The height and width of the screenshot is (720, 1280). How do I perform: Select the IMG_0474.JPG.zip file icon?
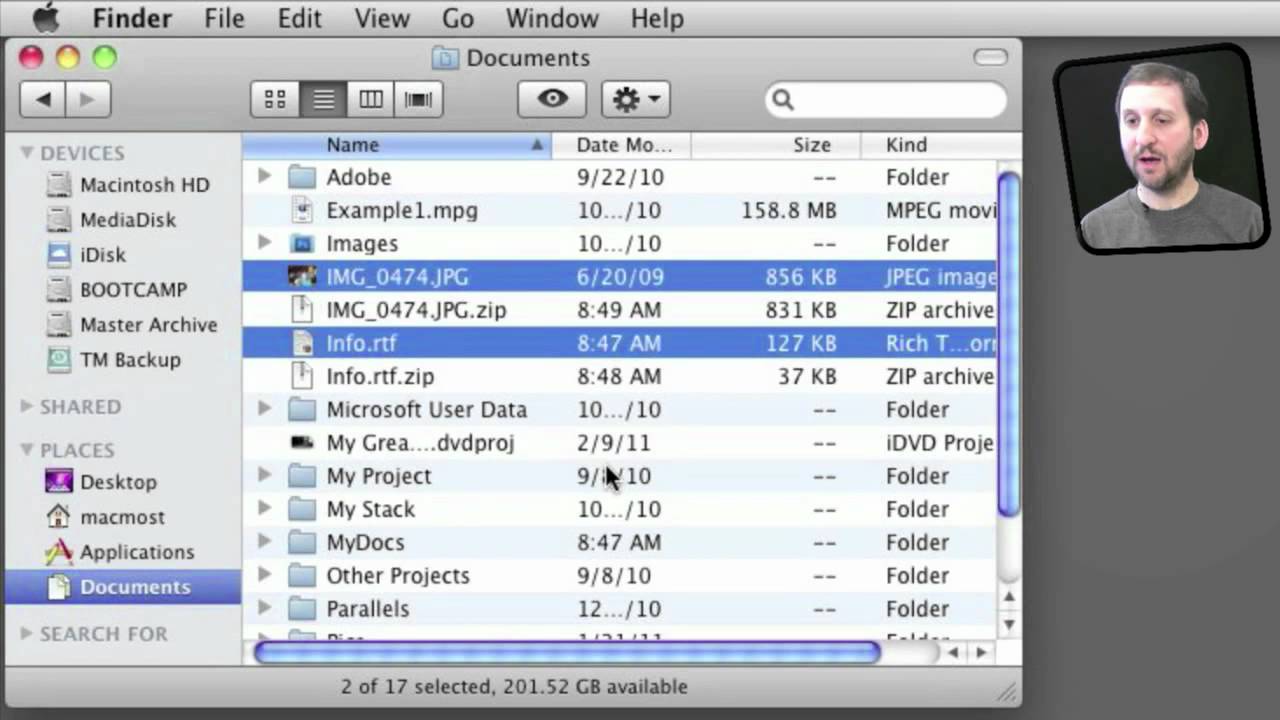301,310
